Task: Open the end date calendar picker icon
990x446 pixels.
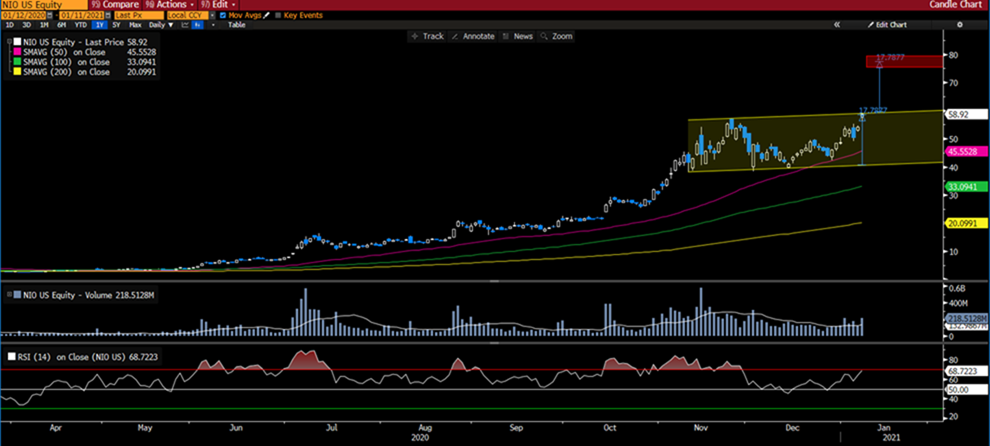Action: click(107, 15)
